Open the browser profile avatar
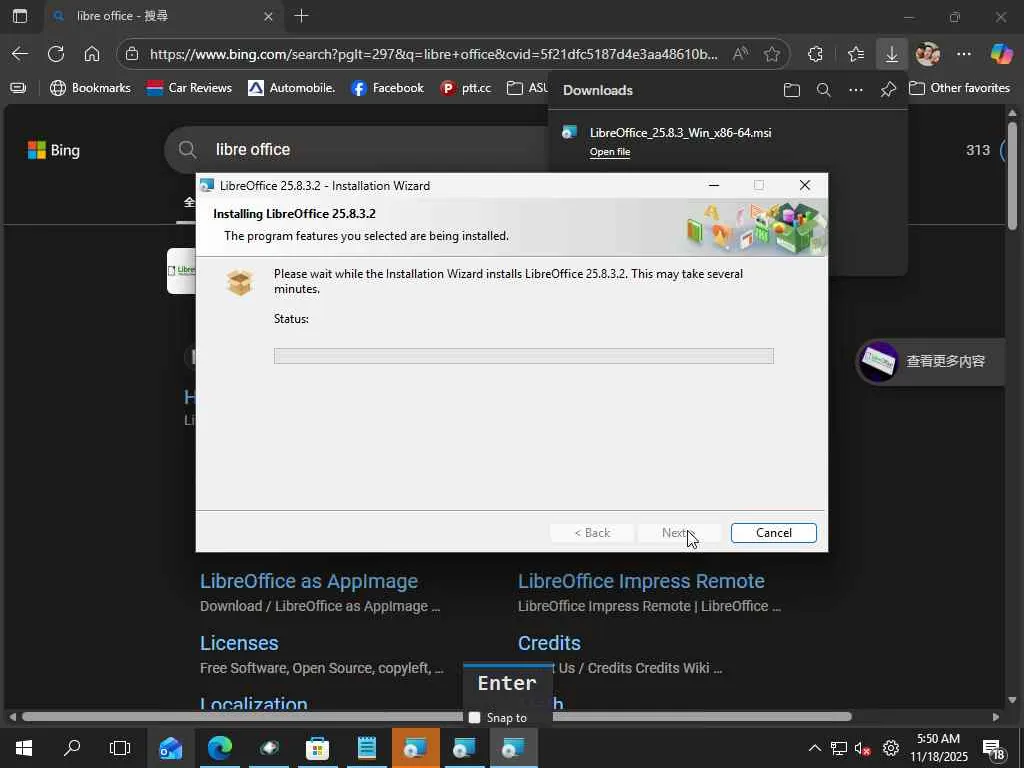1024x768 pixels. [928, 54]
